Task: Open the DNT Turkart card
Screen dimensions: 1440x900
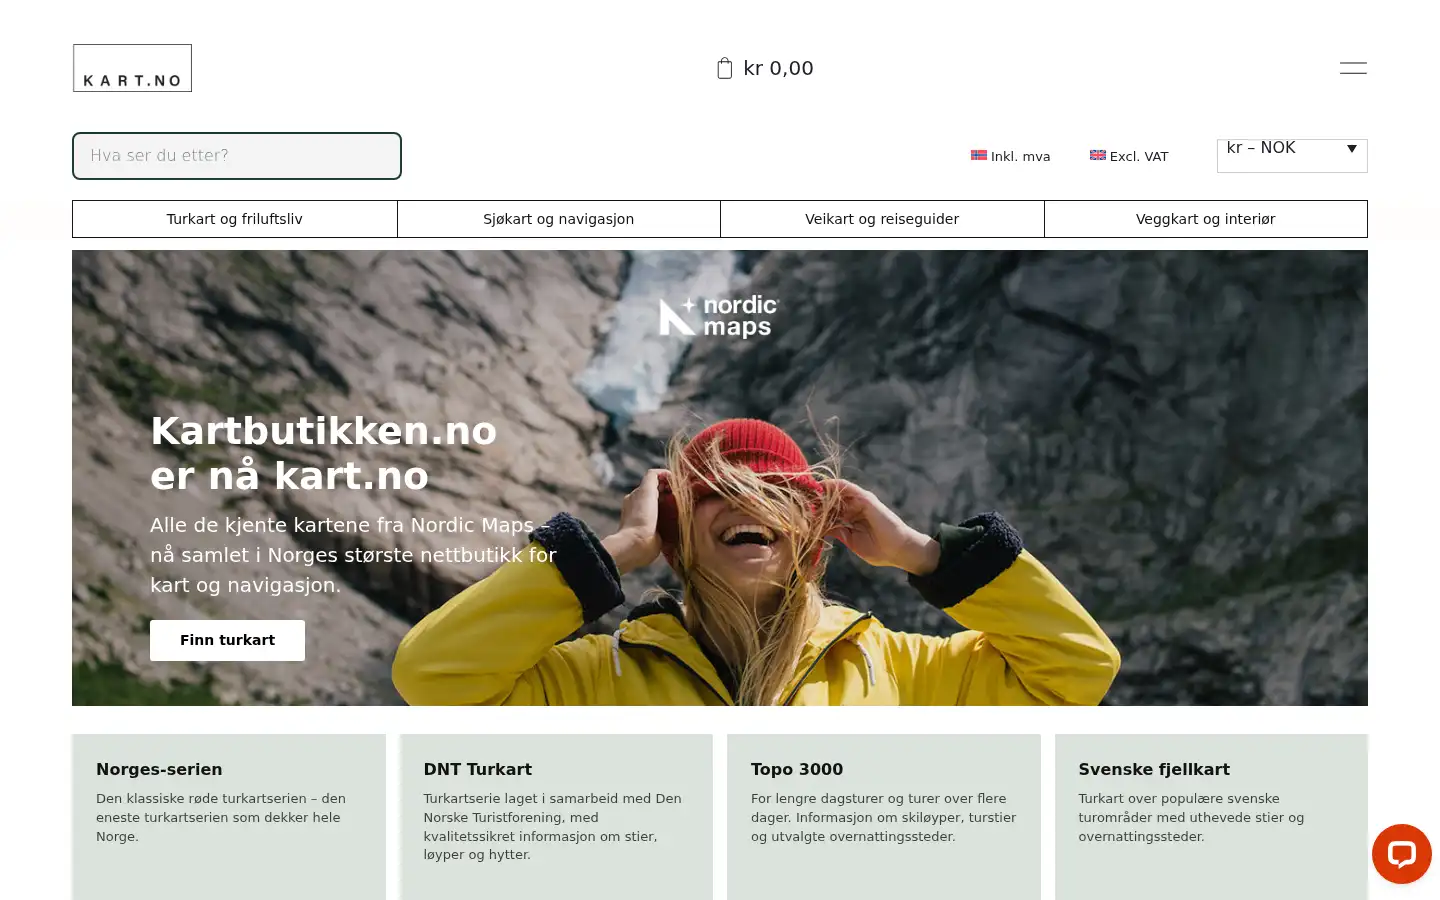Action: [556, 817]
